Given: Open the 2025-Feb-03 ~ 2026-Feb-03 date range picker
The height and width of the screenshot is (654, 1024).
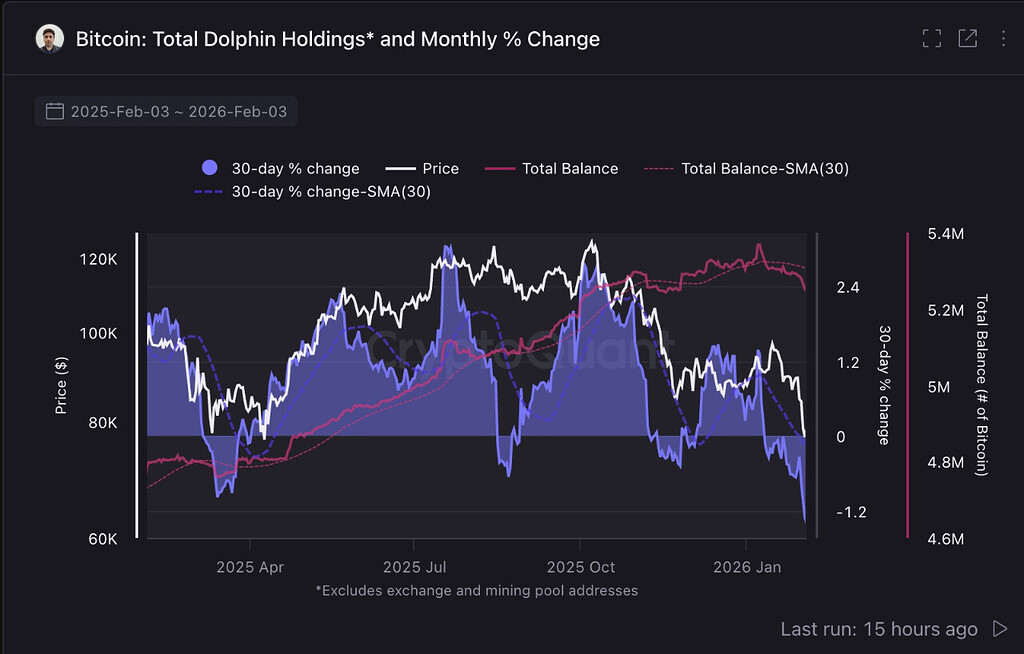Looking at the screenshot, I should coord(178,111).
